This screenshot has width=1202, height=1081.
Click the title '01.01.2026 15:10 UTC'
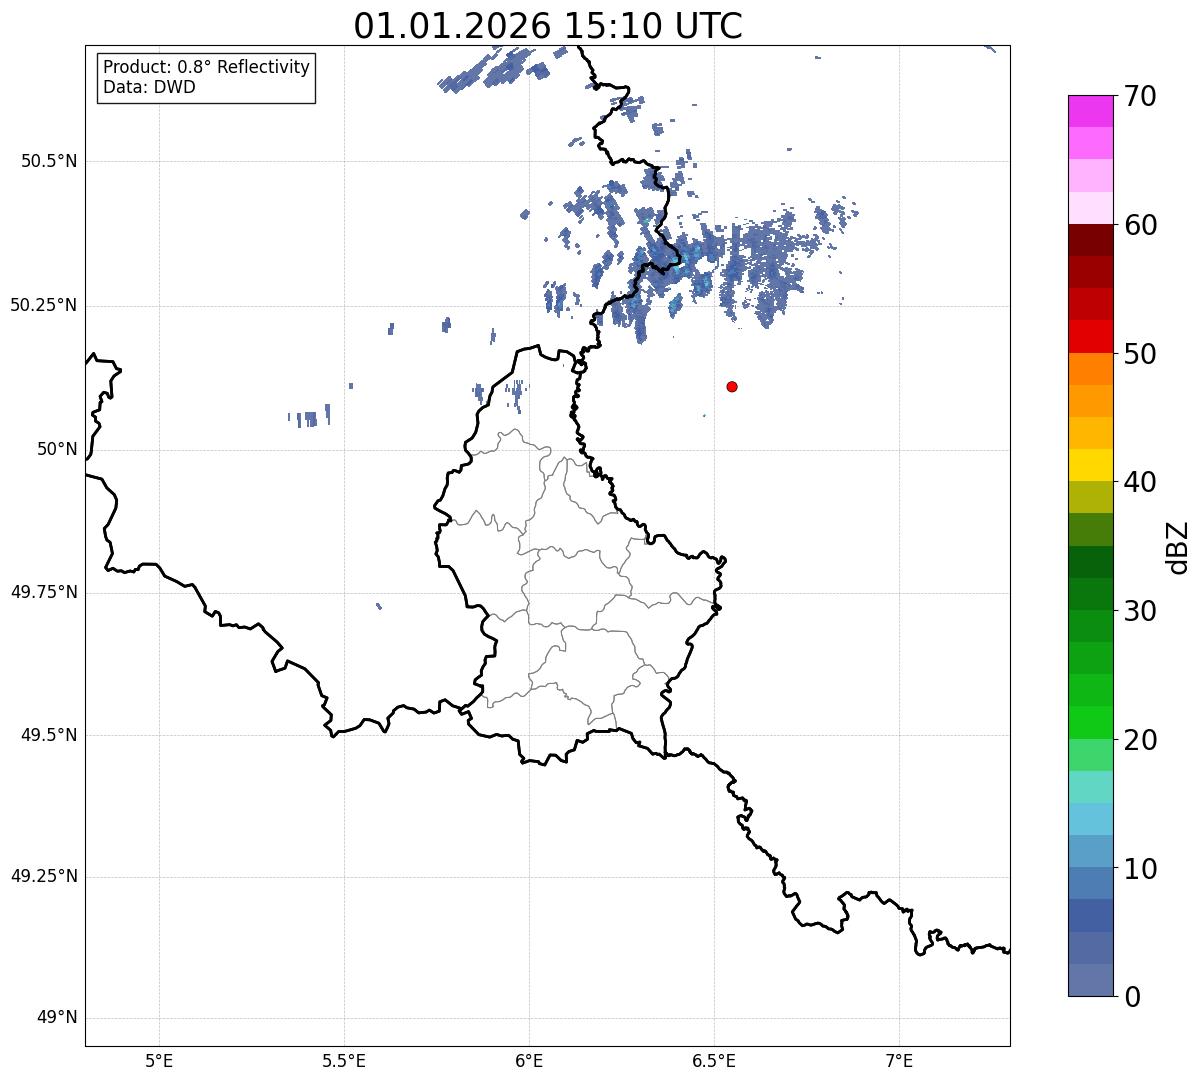click(548, 25)
